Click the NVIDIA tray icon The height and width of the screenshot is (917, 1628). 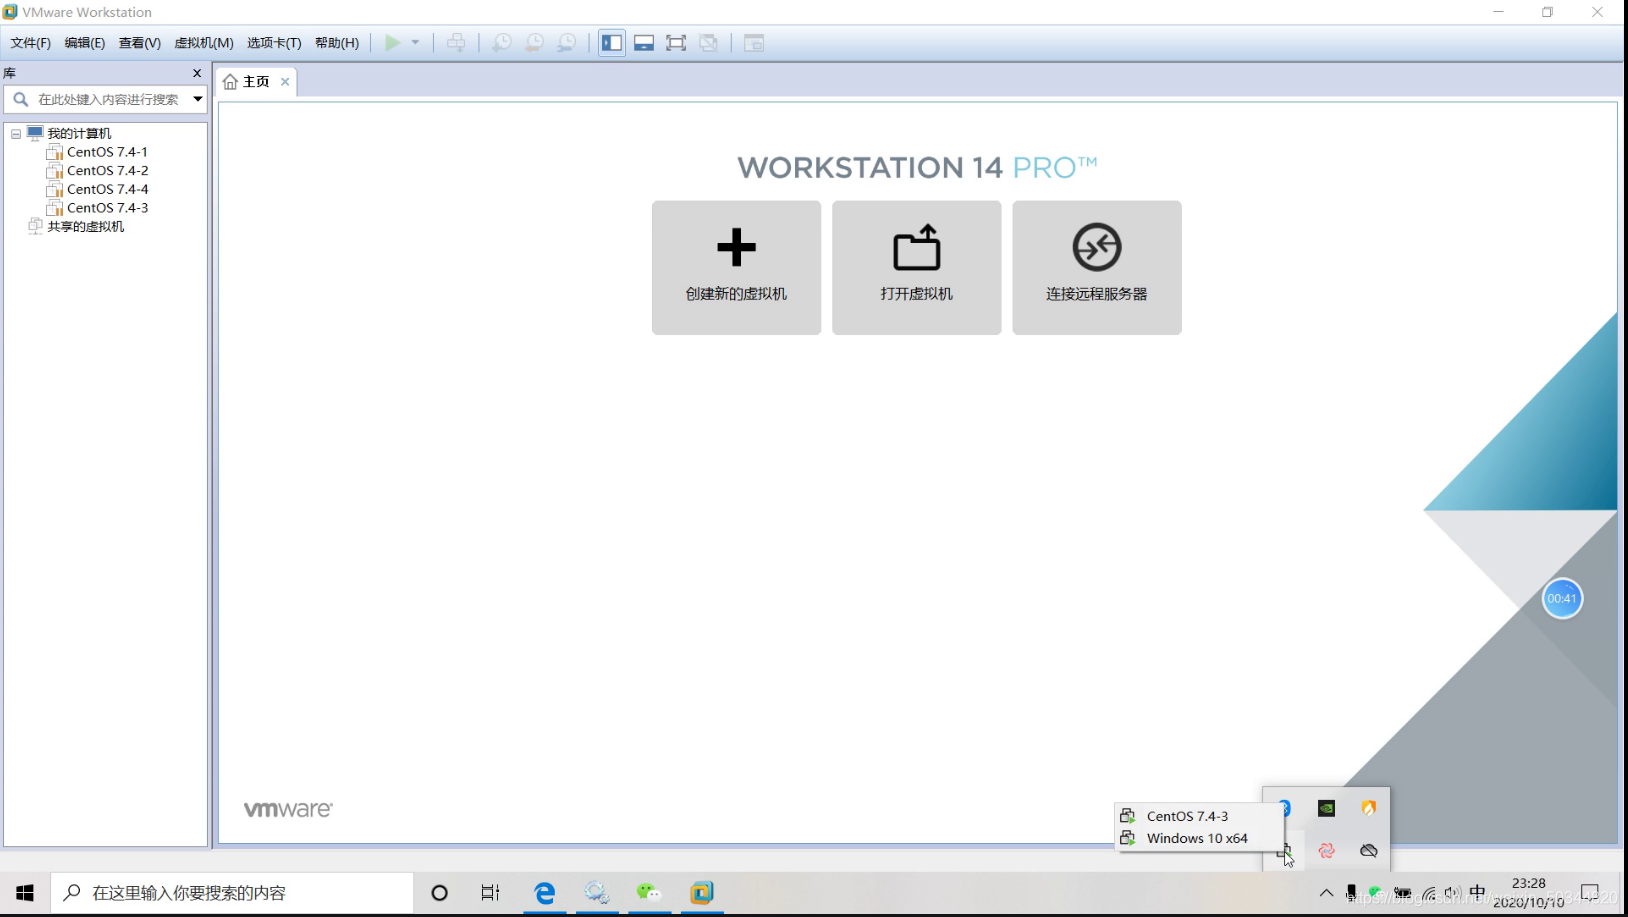(1327, 808)
